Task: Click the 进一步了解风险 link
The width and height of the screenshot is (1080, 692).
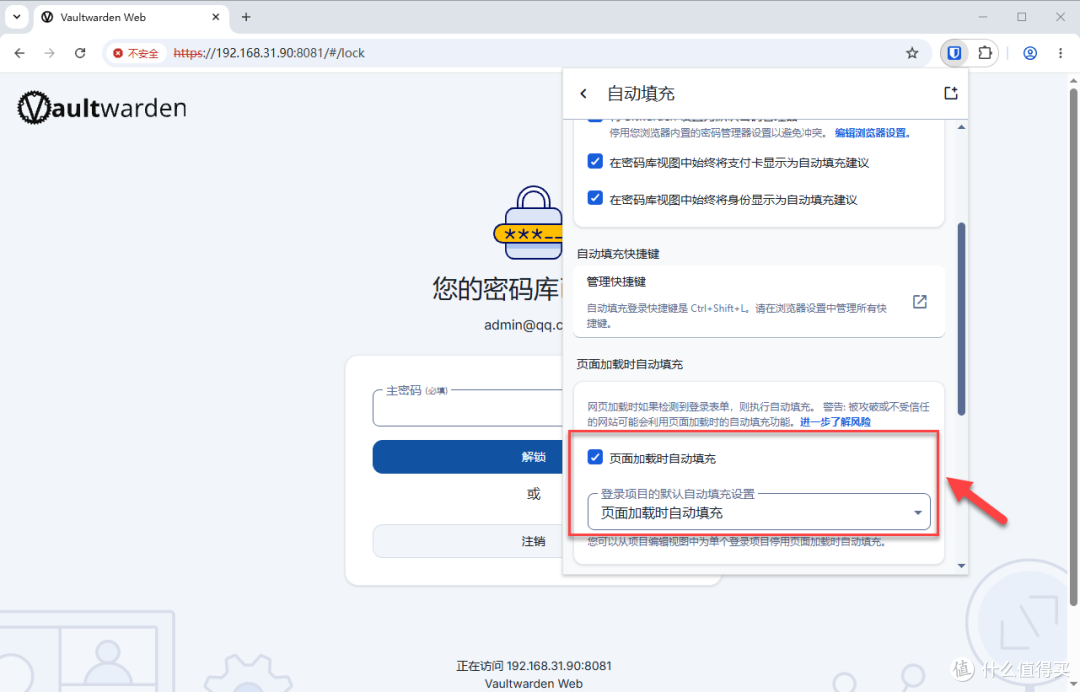Action: 835,421
